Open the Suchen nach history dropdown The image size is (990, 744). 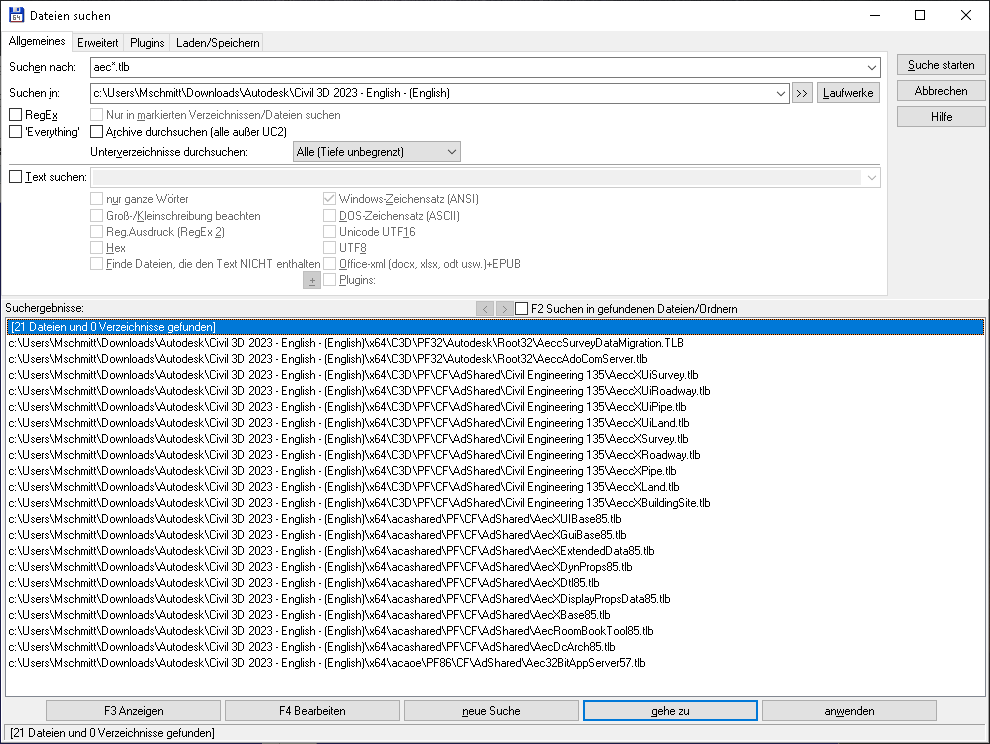click(x=871, y=67)
